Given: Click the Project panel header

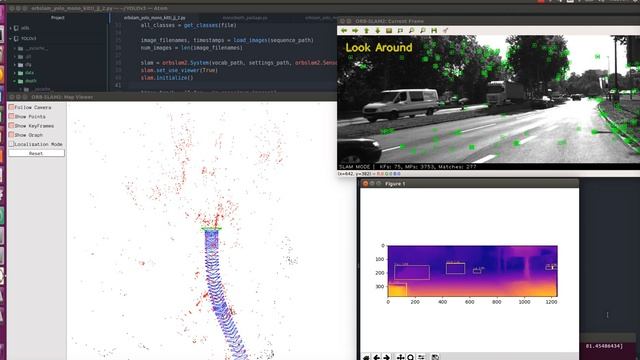Looking at the screenshot, I should (58, 18).
